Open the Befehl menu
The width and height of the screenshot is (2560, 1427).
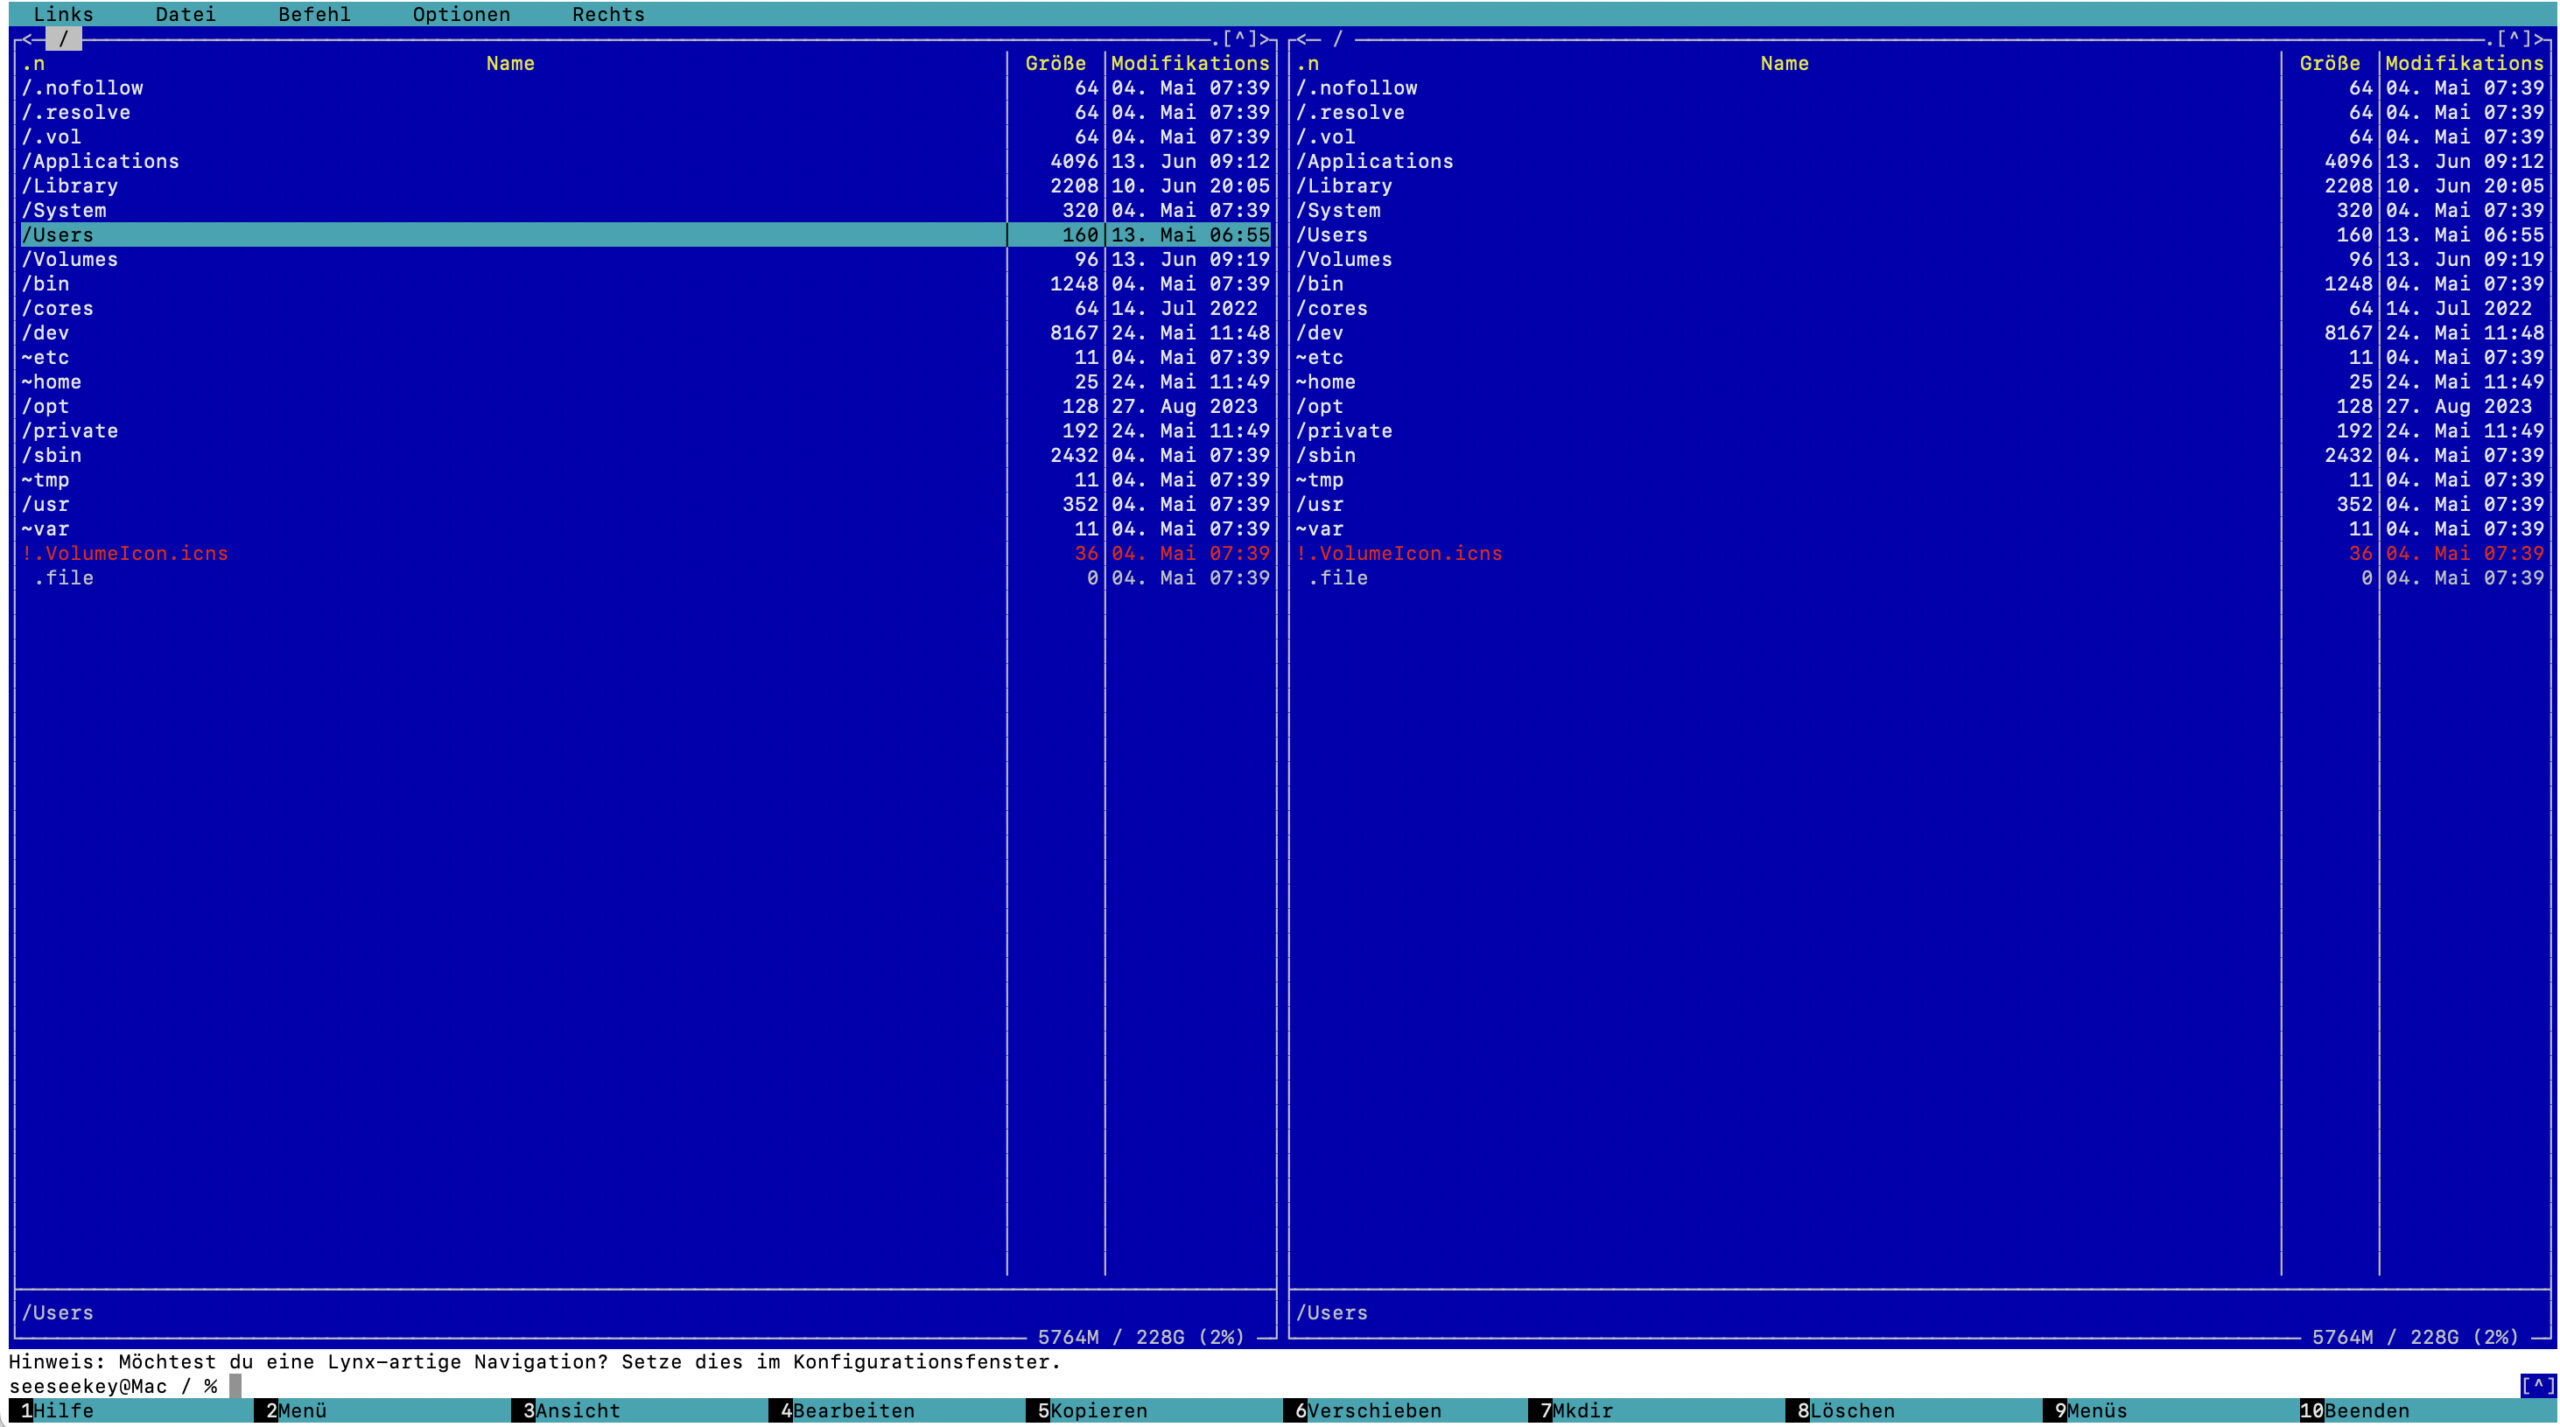(314, 14)
